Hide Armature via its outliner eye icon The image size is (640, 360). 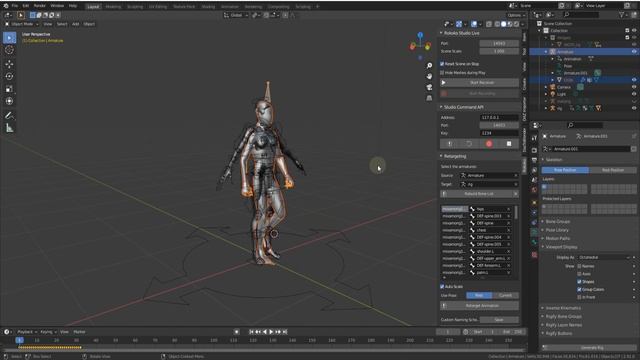point(634,52)
